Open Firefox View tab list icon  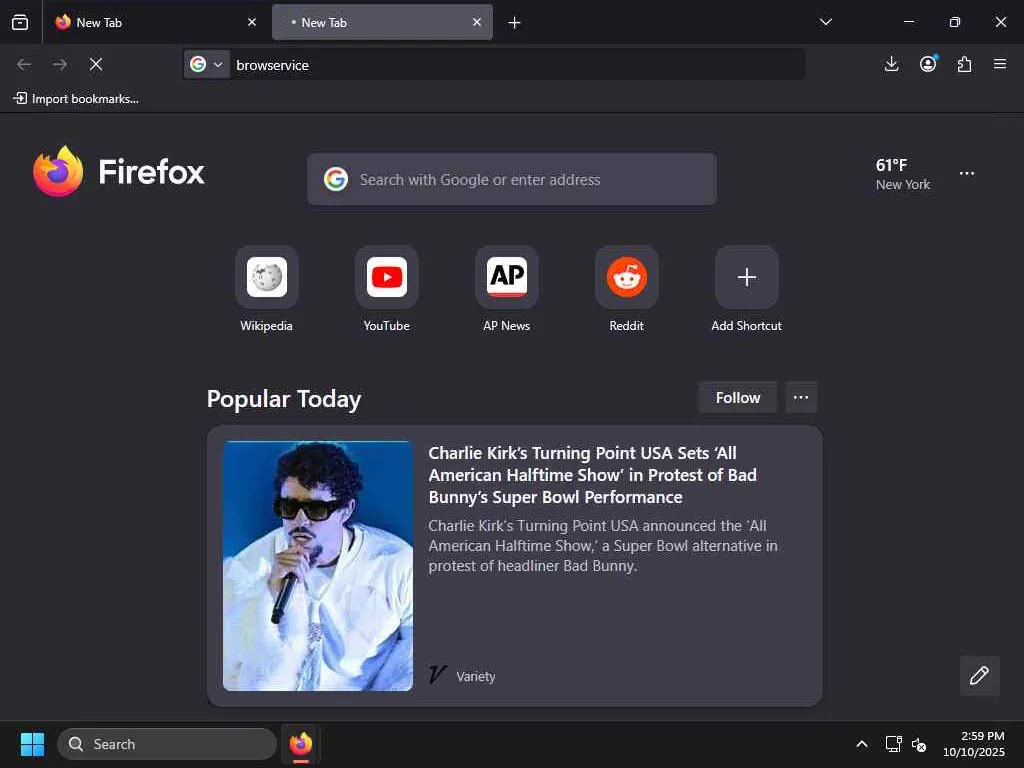point(20,22)
